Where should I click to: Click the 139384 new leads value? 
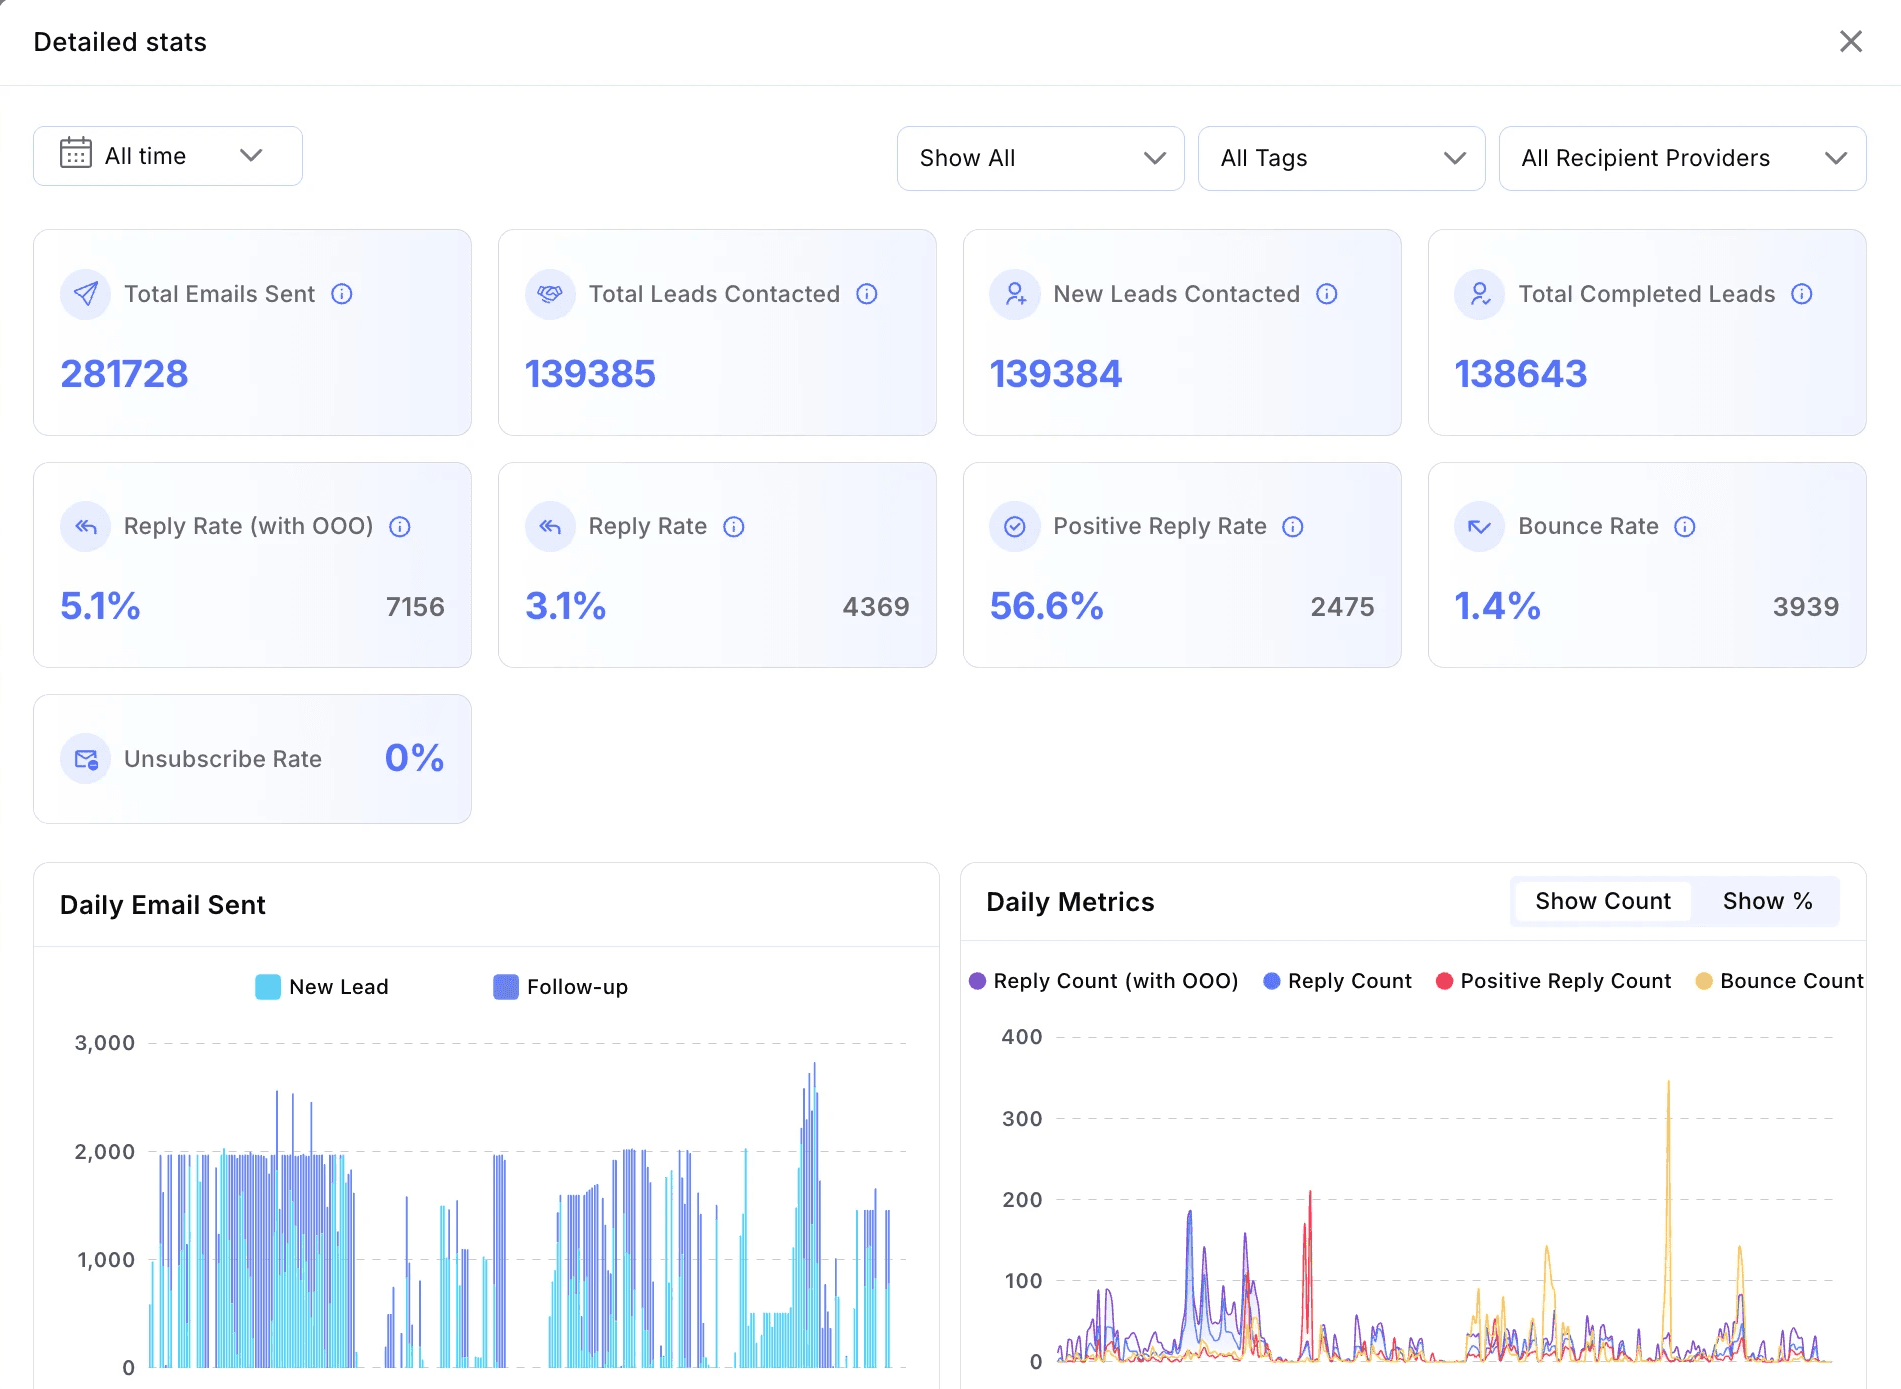(1056, 374)
